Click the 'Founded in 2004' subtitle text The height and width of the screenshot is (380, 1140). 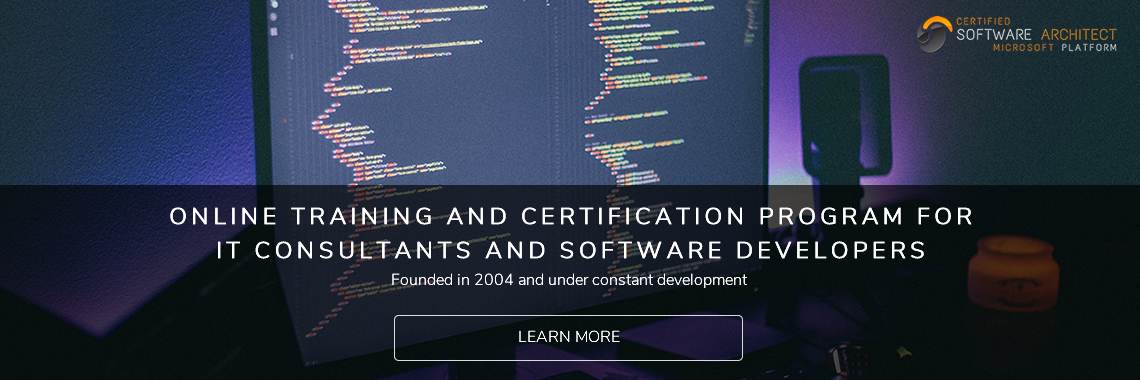[569, 279]
